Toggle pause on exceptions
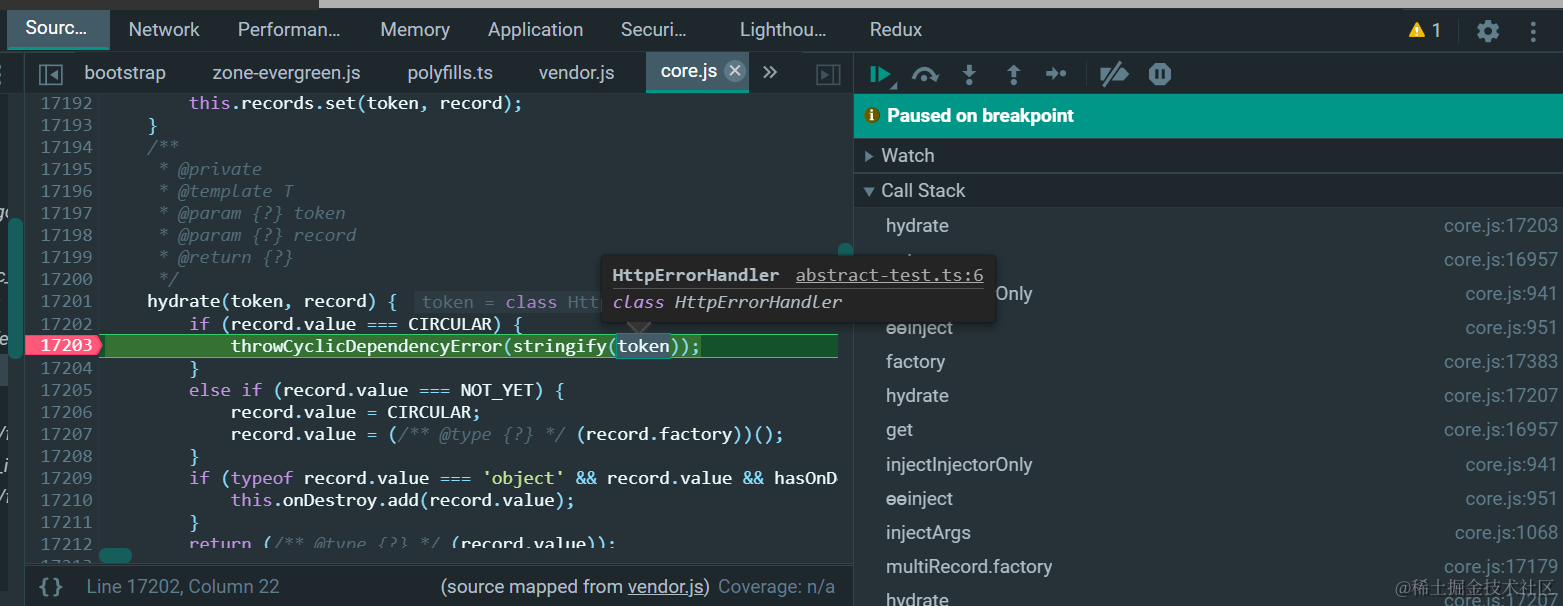The height and width of the screenshot is (606, 1563). coord(1160,74)
